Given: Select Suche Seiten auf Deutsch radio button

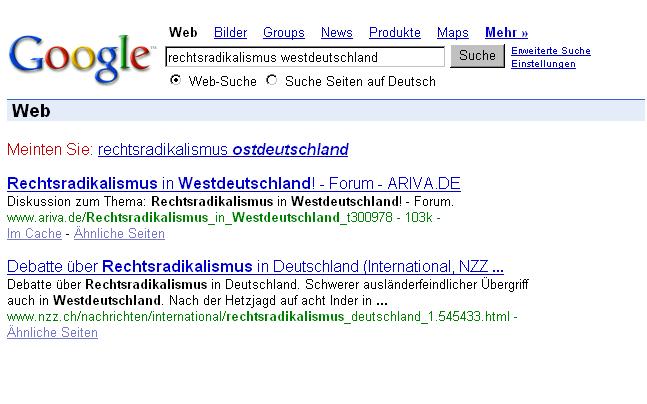Looking at the screenshot, I should pyautogui.click(x=272, y=80).
